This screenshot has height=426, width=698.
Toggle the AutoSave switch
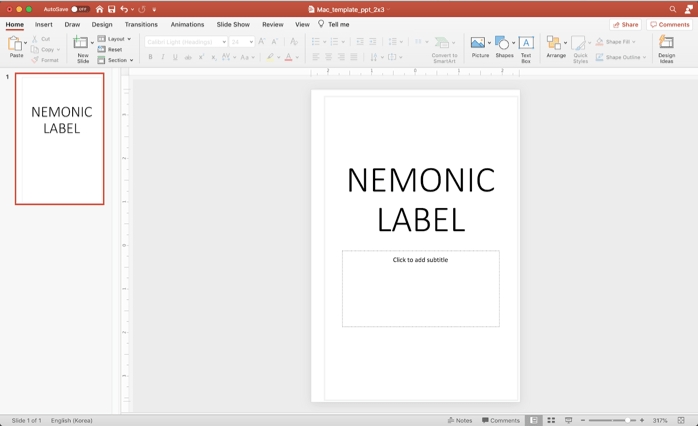[80, 9]
